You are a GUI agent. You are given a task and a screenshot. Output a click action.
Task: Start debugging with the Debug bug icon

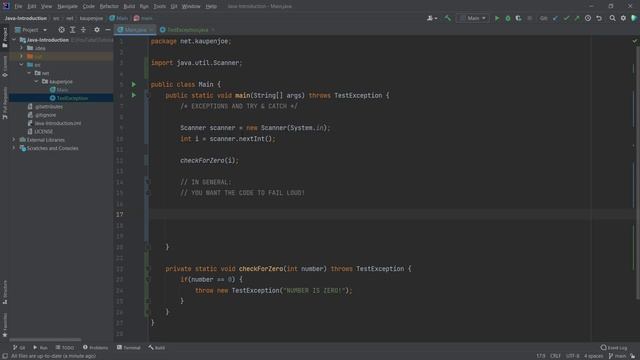[508, 18]
